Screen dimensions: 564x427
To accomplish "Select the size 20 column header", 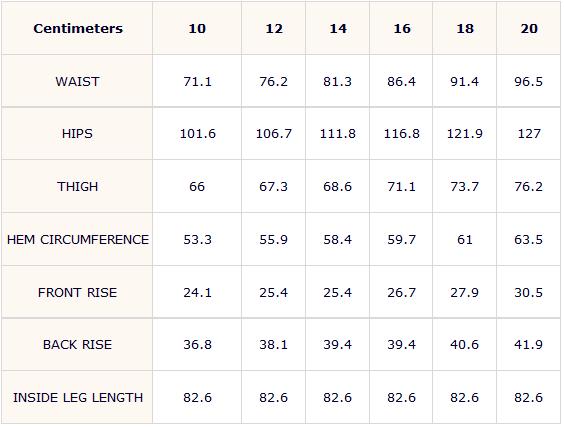I will coord(529,28).
